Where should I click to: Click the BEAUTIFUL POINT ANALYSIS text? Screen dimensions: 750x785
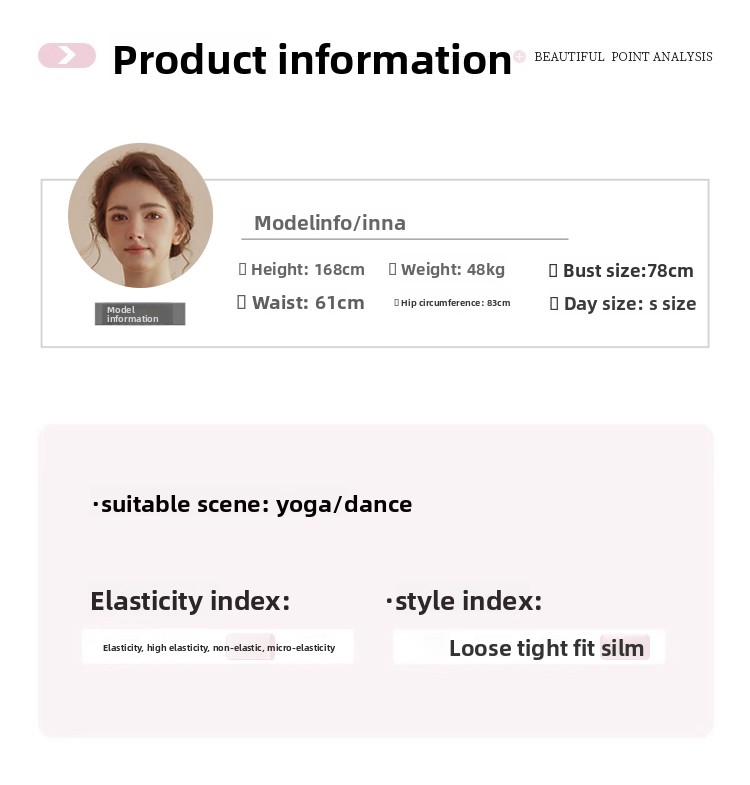[623, 57]
